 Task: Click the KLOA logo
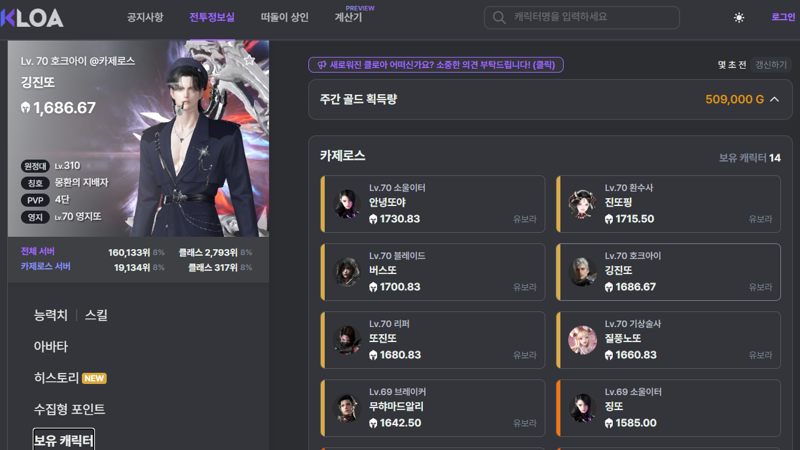click(32, 18)
